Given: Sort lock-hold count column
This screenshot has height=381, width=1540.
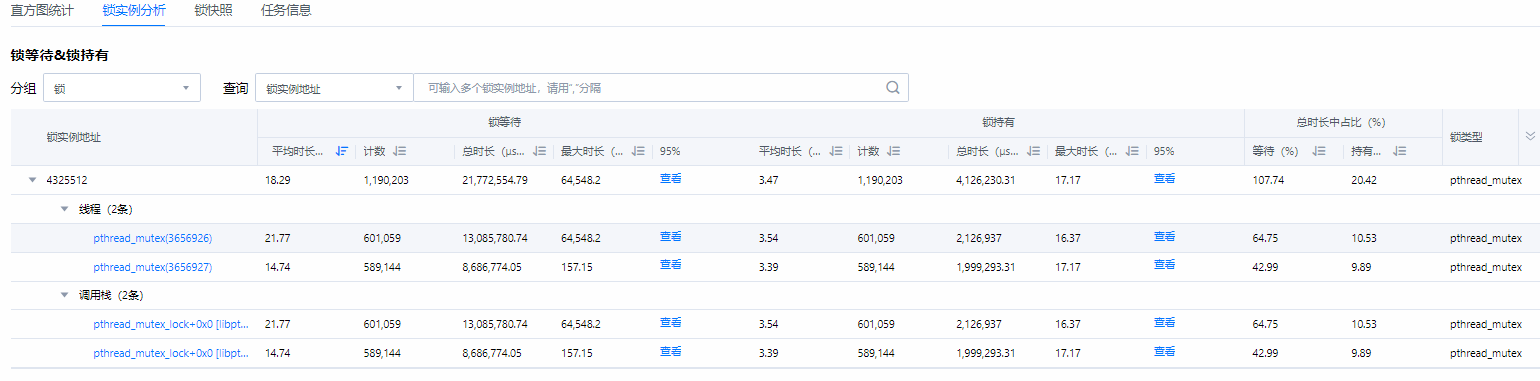Looking at the screenshot, I should pos(894,151).
